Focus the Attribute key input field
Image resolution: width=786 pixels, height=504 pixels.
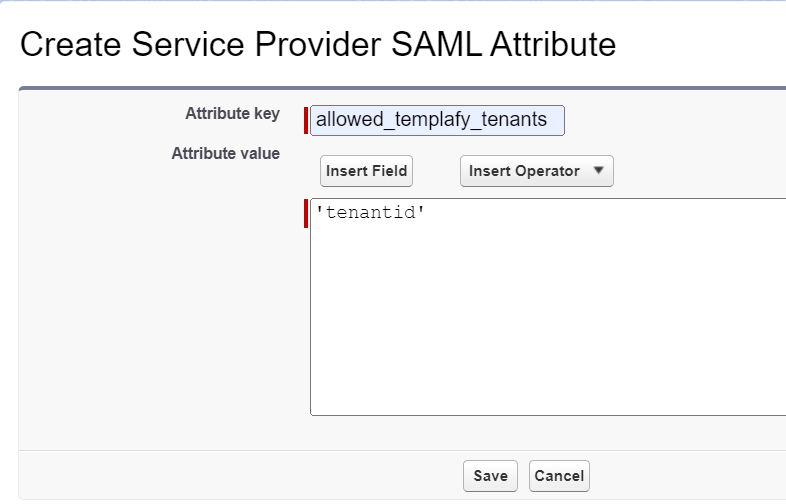coord(437,120)
